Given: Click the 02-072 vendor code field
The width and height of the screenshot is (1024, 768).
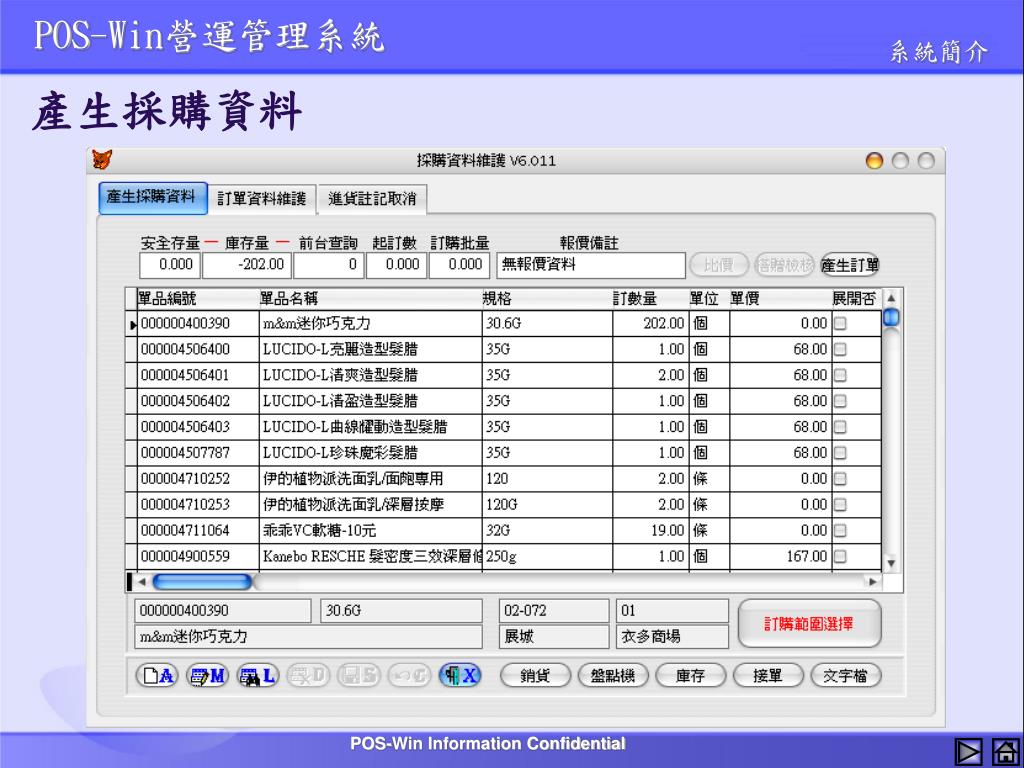Looking at the screenshot, I should [554, 611].
